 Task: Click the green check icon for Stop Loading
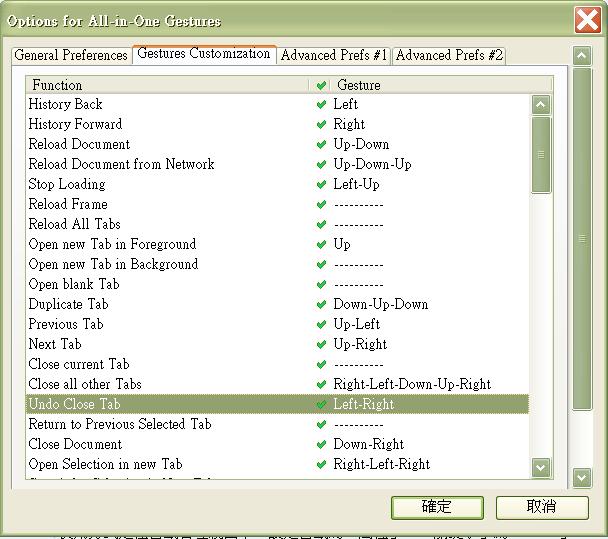321,184
